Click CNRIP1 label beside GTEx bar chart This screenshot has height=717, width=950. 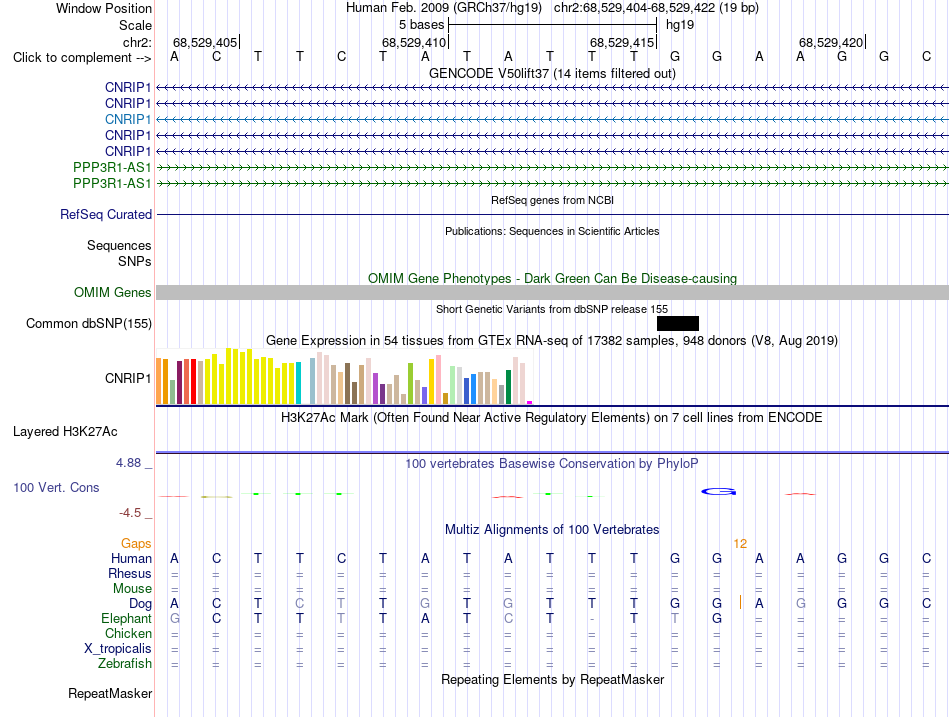(x=128, y=378)
